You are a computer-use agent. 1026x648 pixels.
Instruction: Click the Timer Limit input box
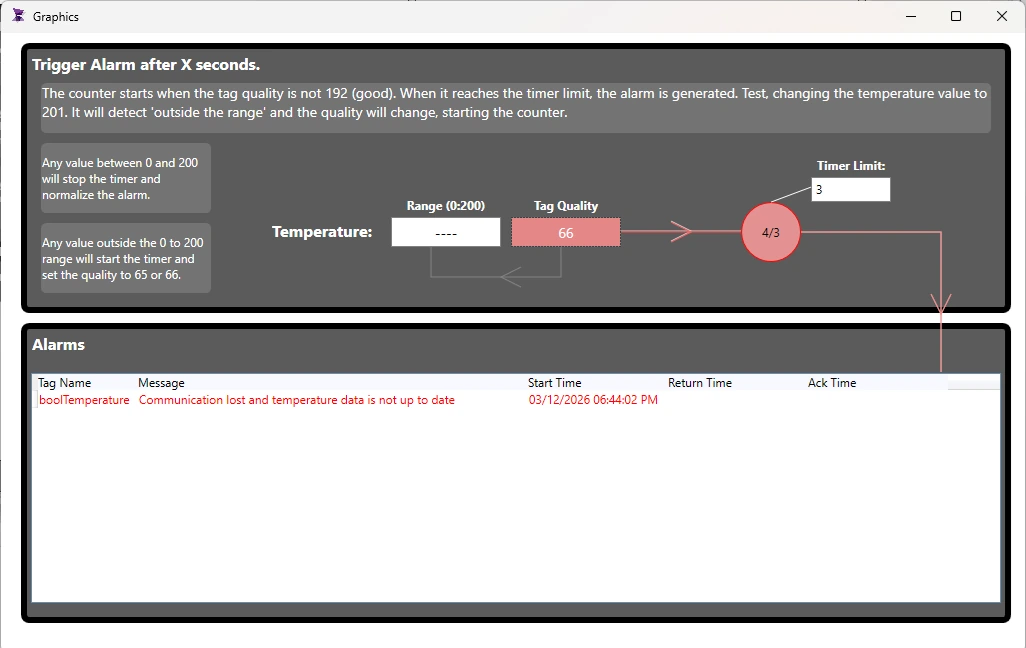pyautogui.click(x=851, y=190)
